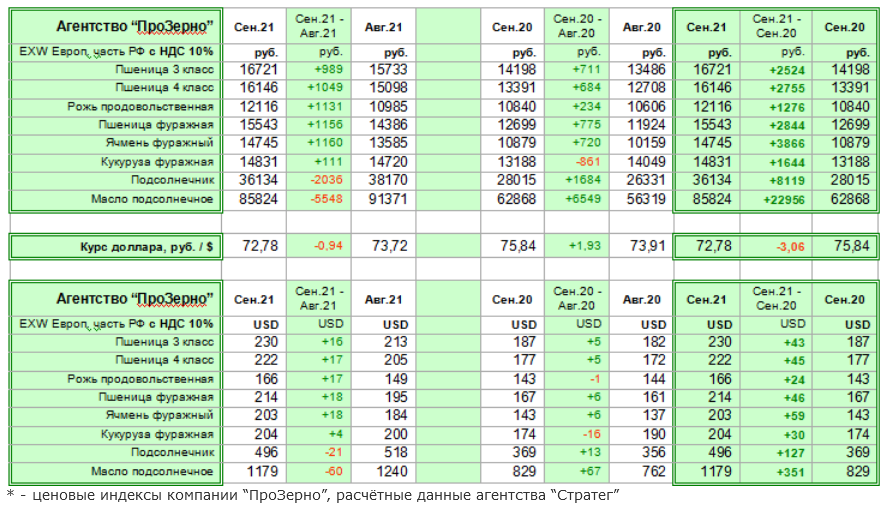Click the year-over-year change +2524
Screen dimensions: 885x505
pos(787,71)
